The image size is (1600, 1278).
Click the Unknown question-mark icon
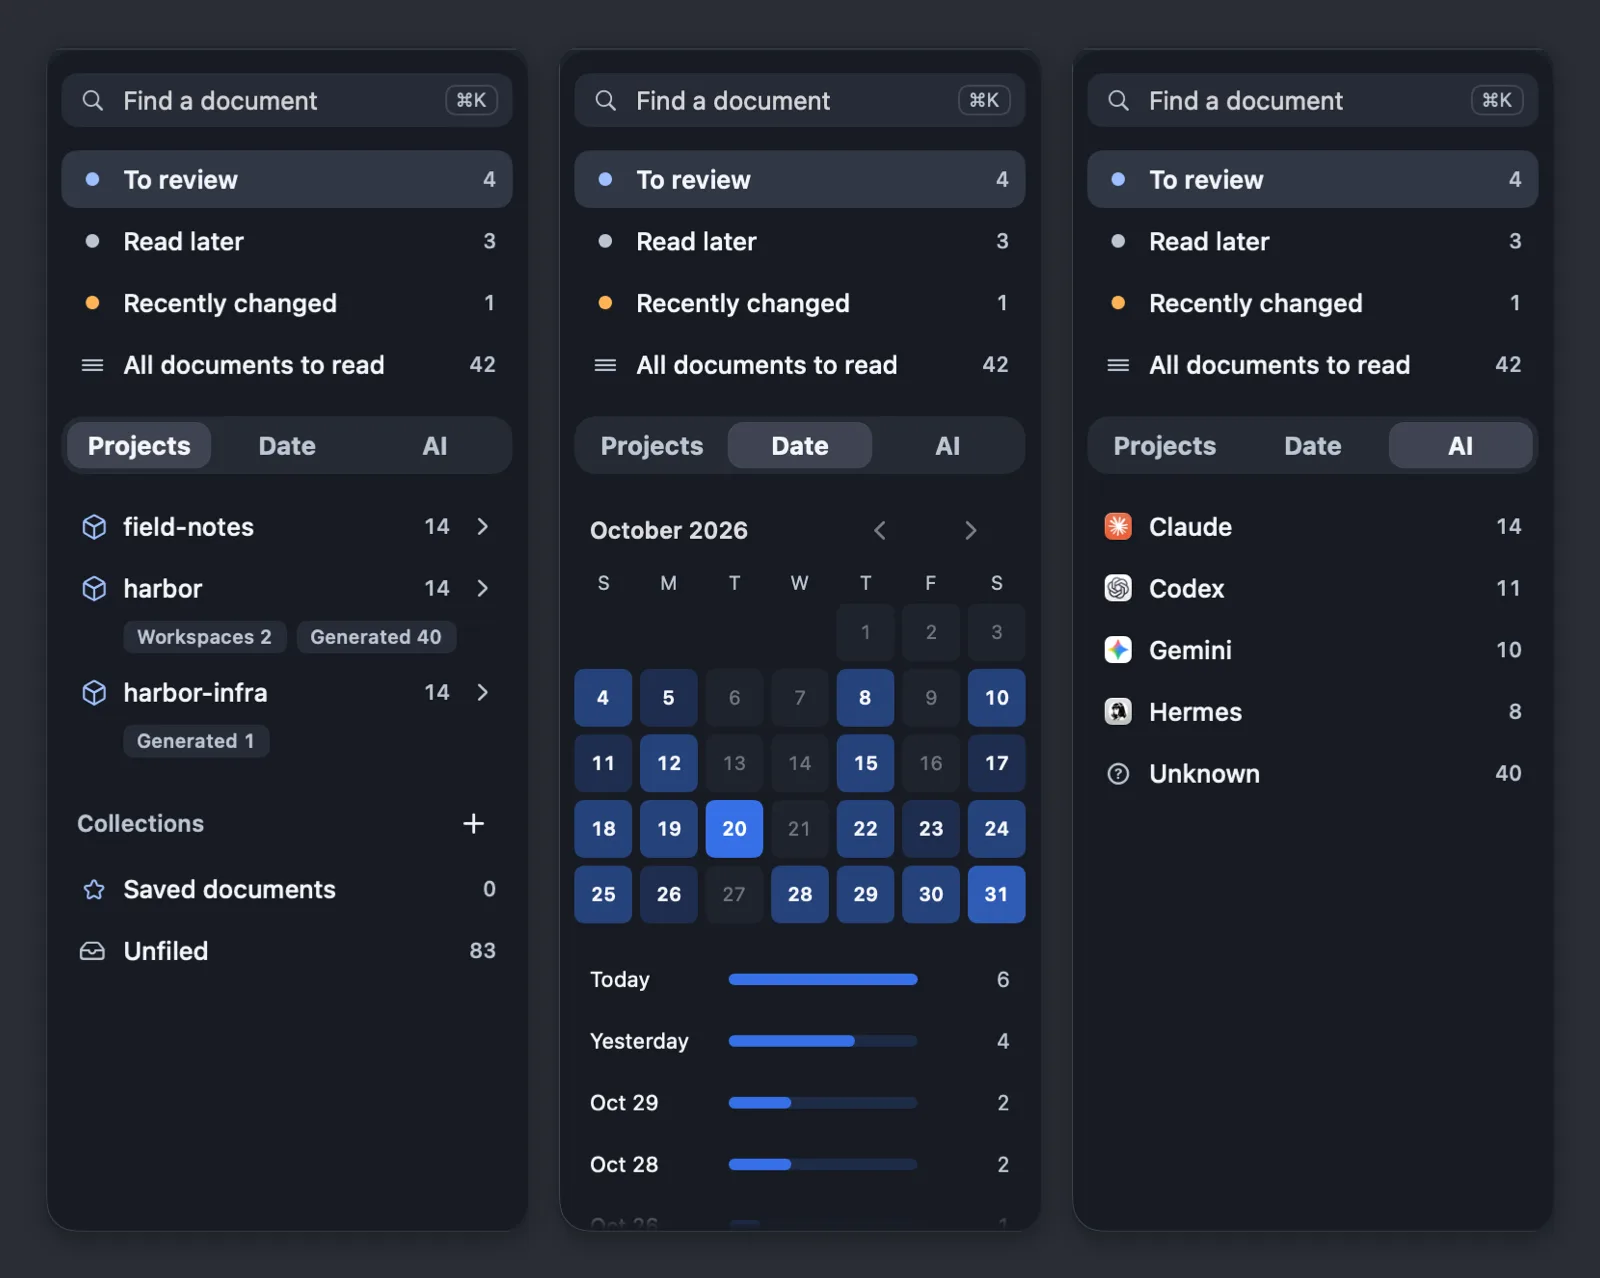tap(1118, 773)
